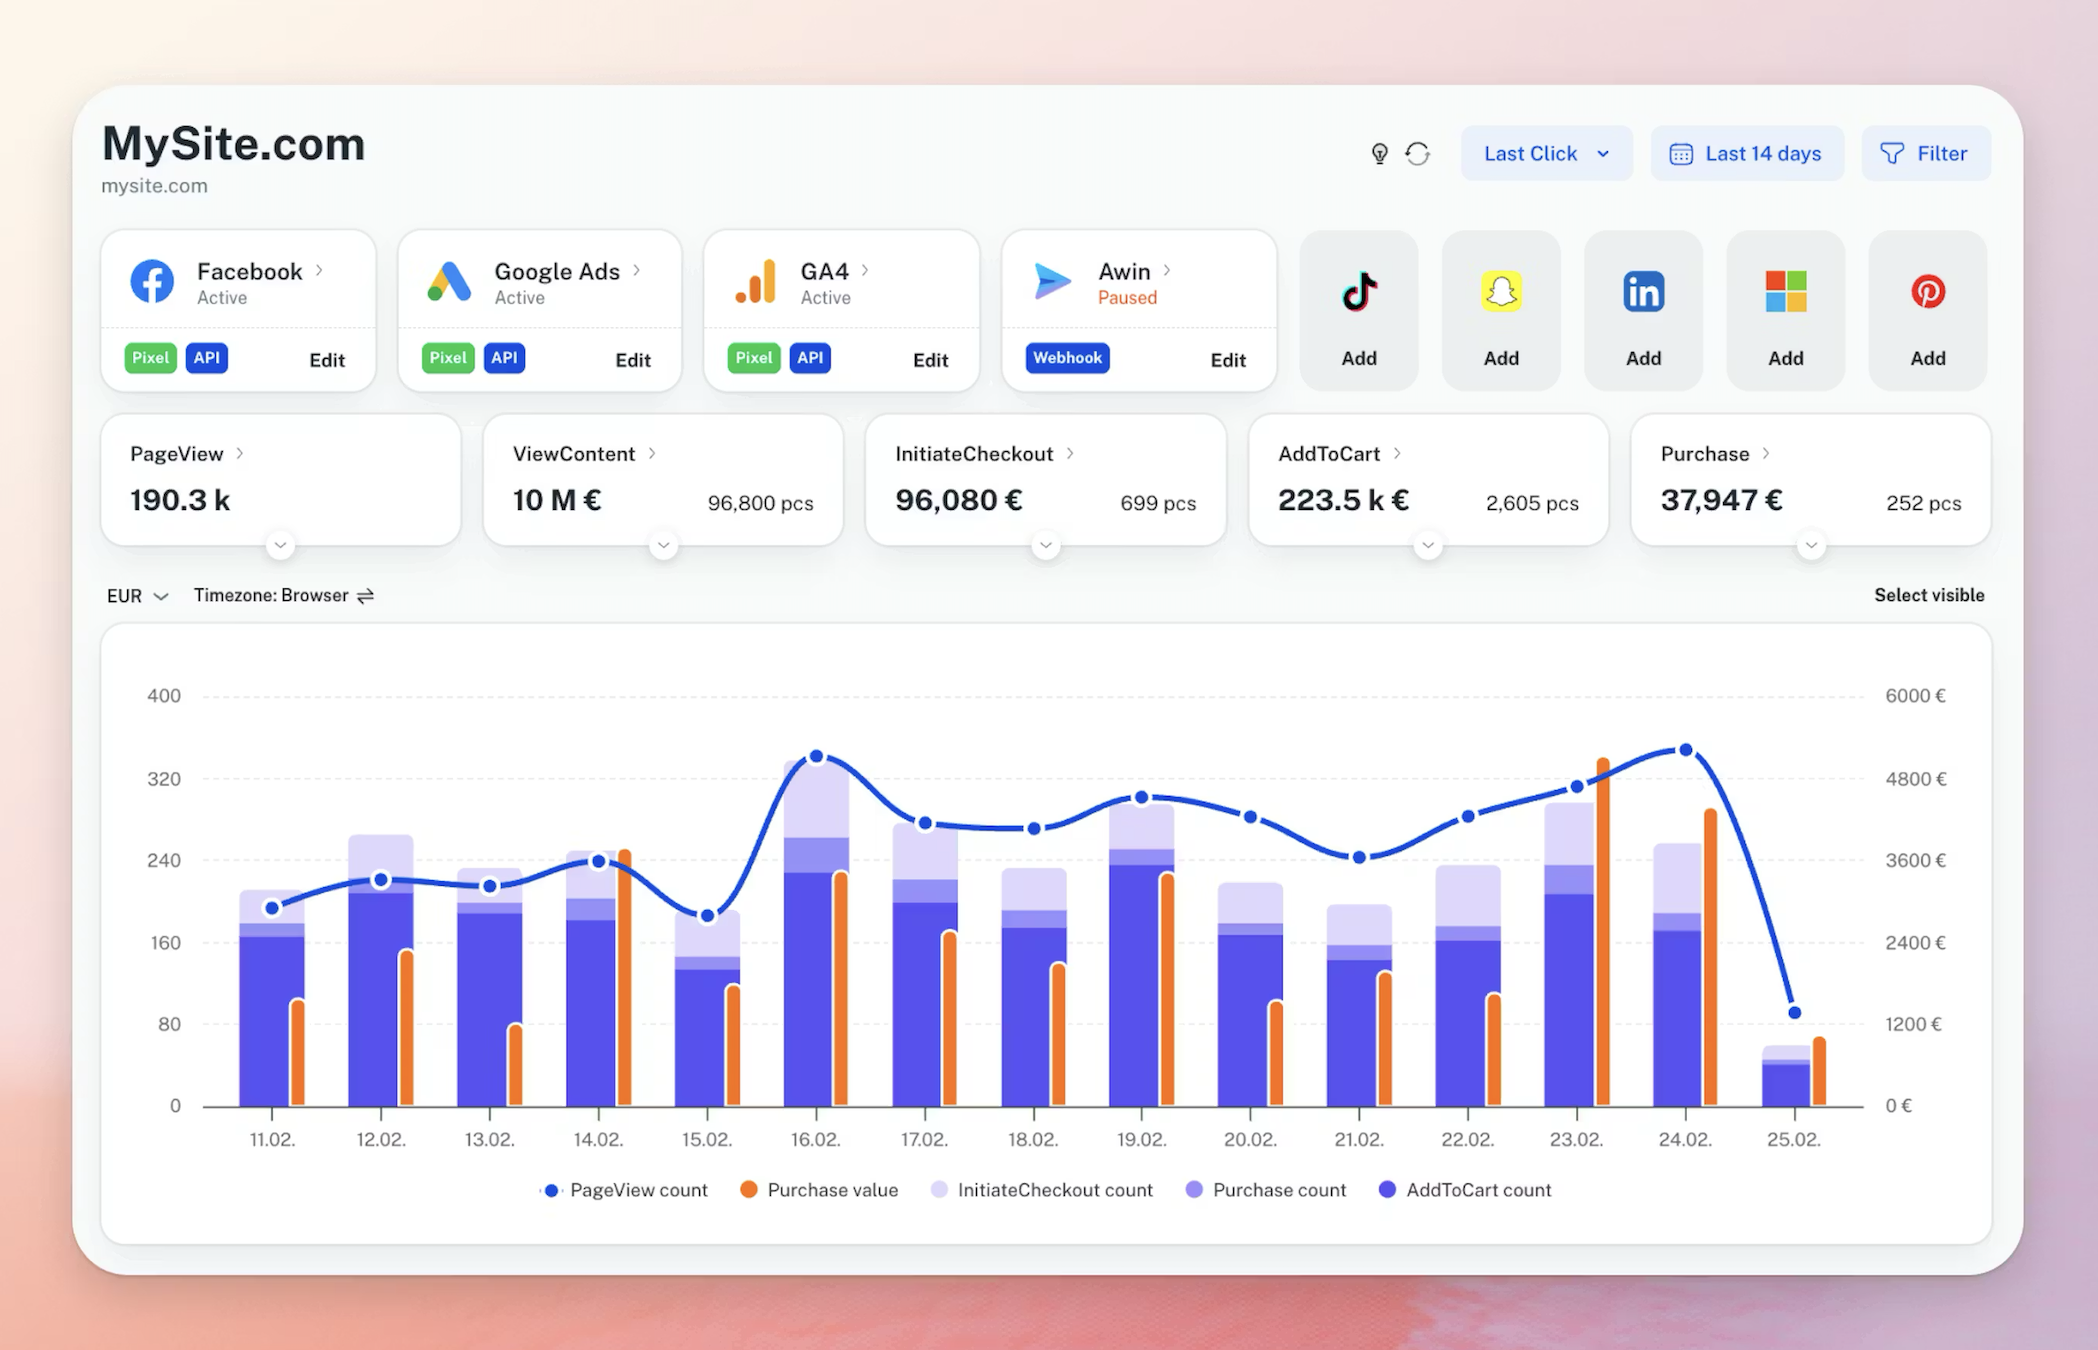
Task: Click Edit on the Awin card
Action: point(1228,360)
